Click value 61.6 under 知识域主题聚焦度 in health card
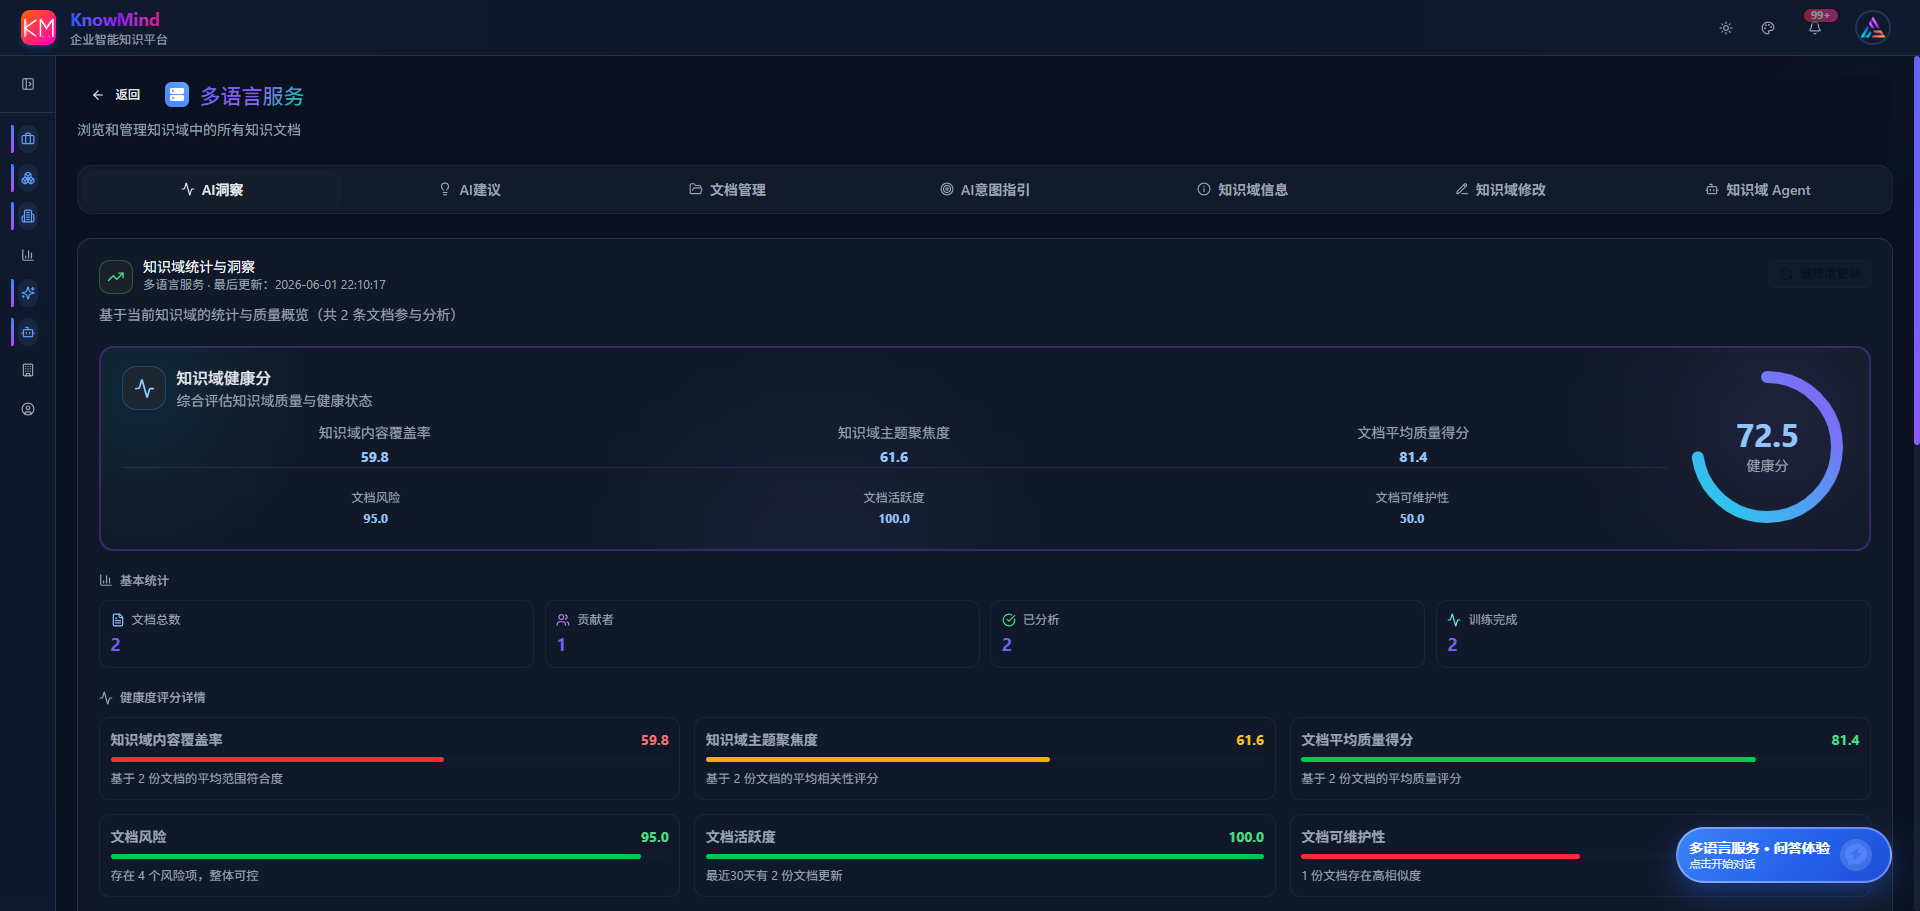 click(x=894, y=457)
